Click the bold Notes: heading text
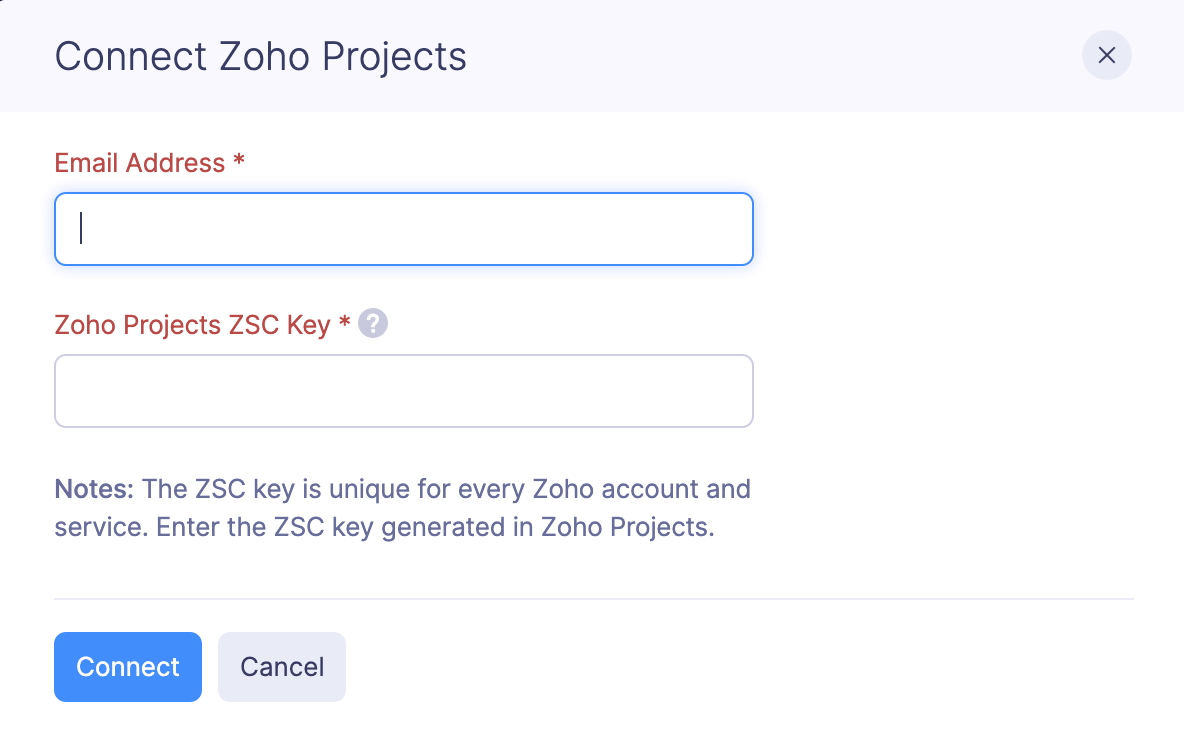Viewport: 1184px width, 730px height. point(93,489)
